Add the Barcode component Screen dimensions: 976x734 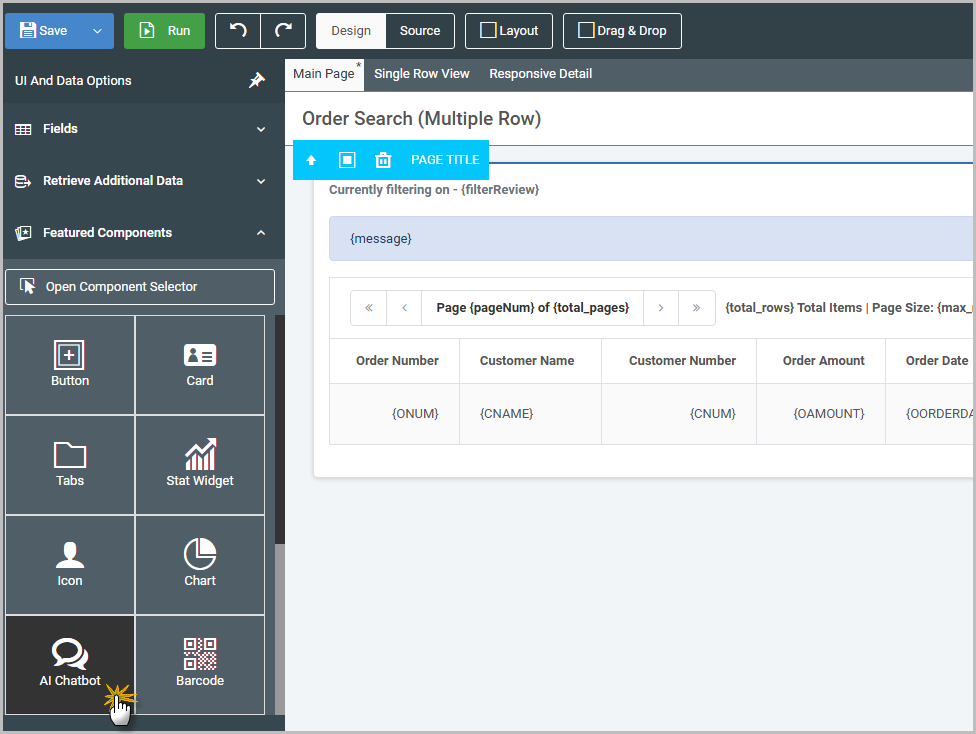point(200,664)
